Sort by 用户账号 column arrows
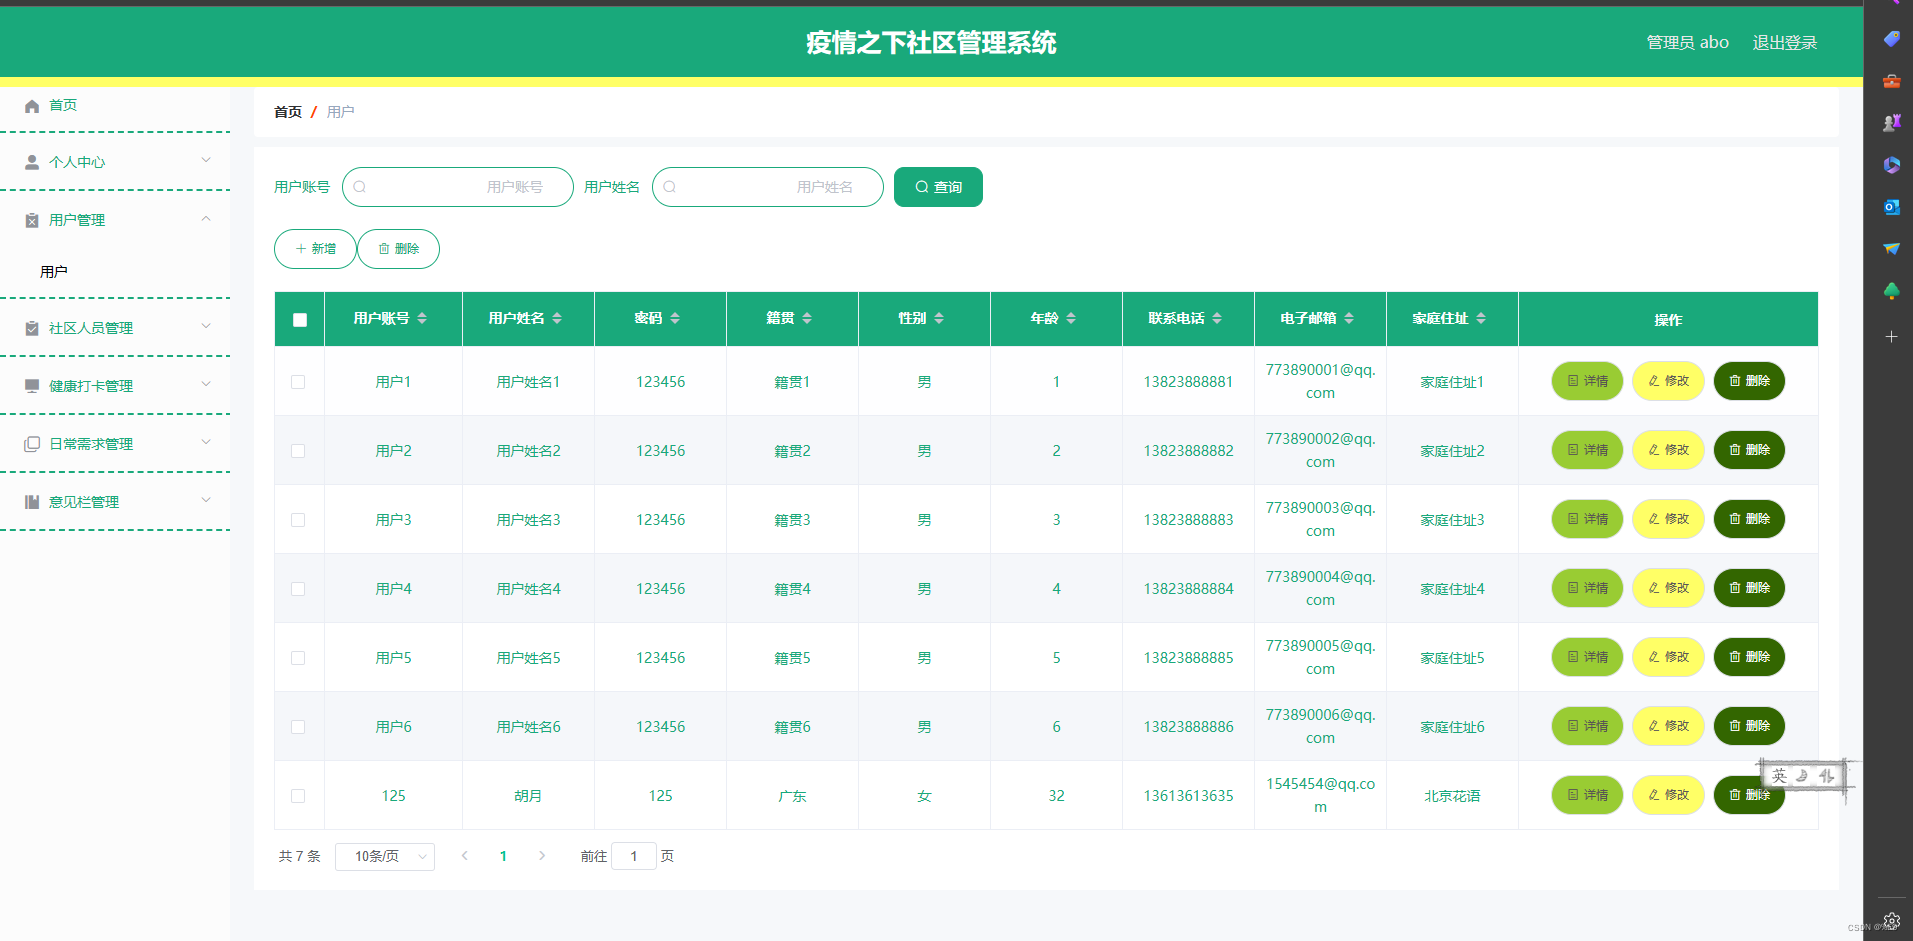Screen dimensions: 1913x941 [x=422, y=318]
